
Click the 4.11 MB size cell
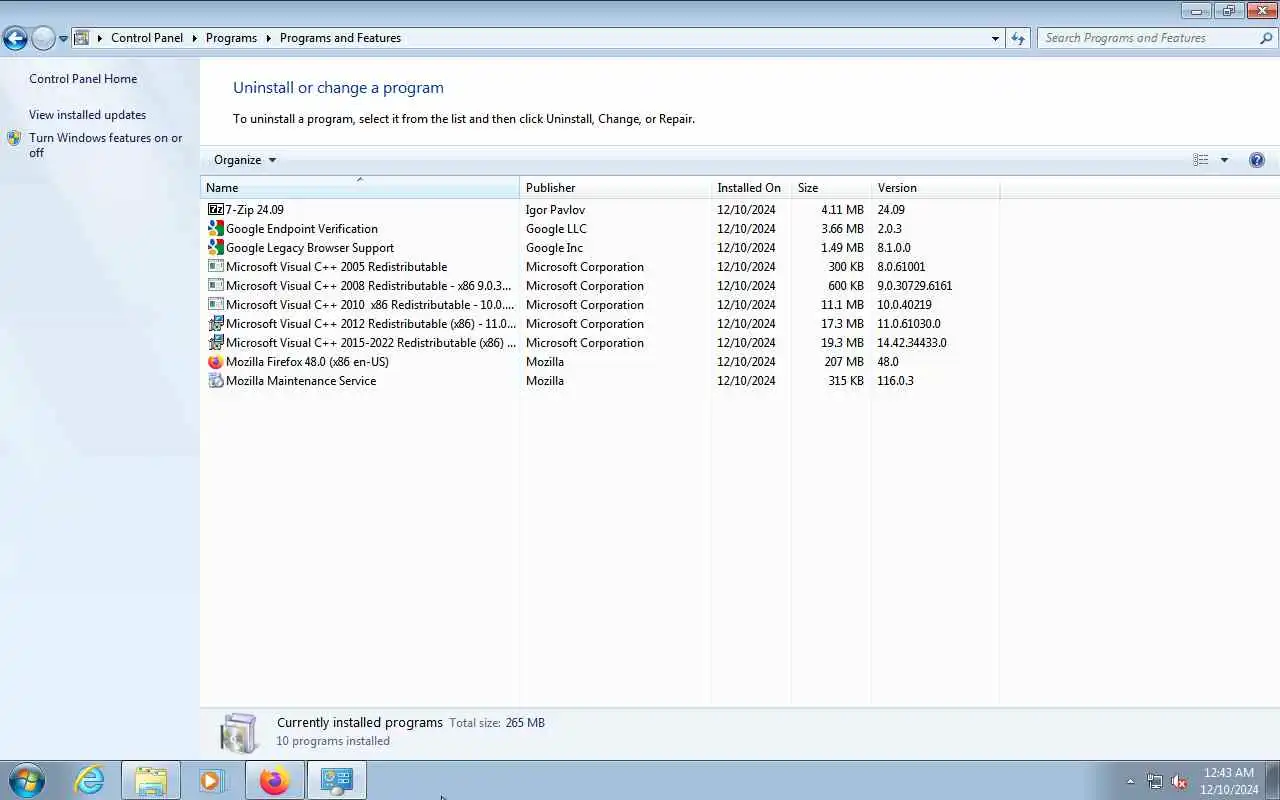[x=842, y=210]
